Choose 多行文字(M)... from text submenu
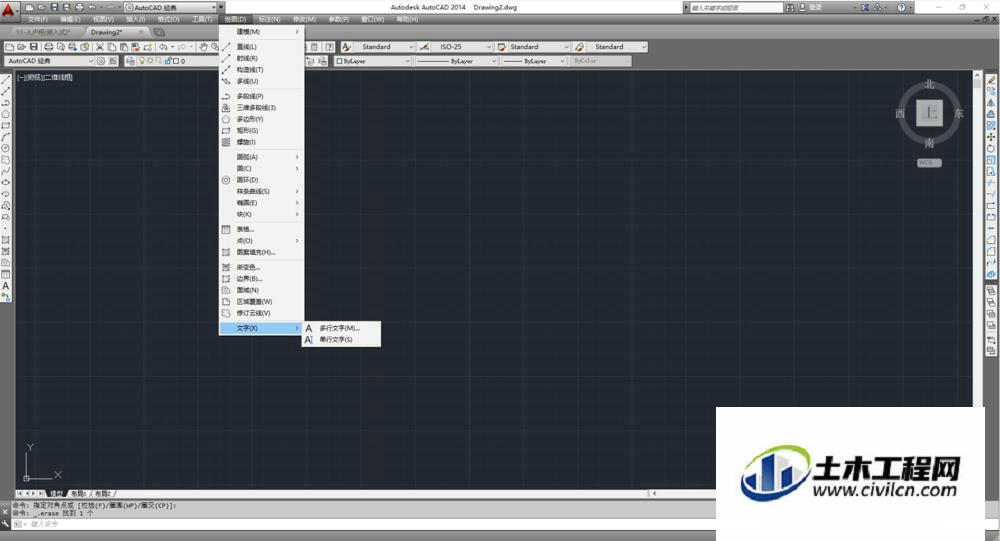1000x541 pixels. point(341,328)
